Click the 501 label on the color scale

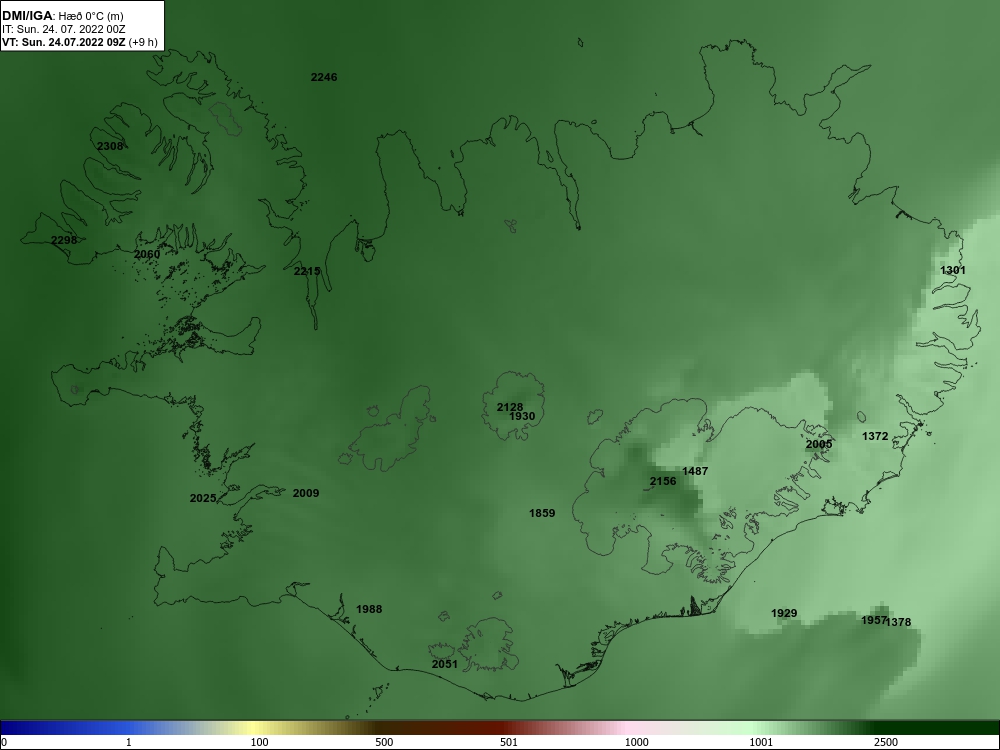click(508, 742)
